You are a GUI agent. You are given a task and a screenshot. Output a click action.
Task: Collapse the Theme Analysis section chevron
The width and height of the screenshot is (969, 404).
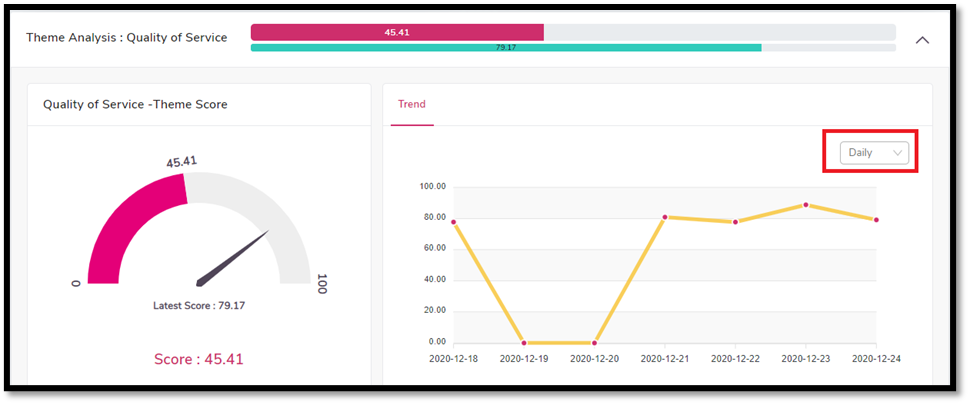922,40
